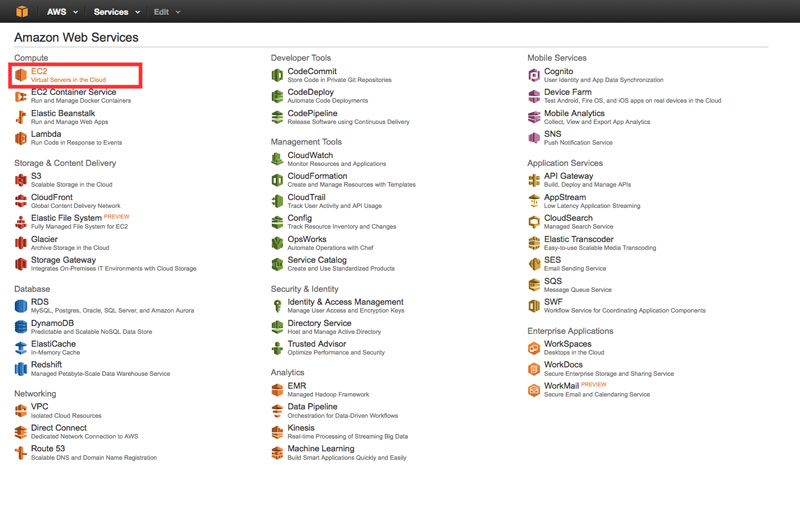Open CloudSearch link
Image resolution: width=800 pixels, height=530 pixels.
pos(568,218)
